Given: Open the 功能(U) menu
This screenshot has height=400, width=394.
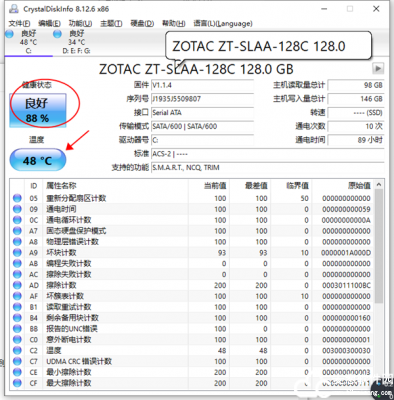Looking at the screenshot, I should (x=80, y=23).
